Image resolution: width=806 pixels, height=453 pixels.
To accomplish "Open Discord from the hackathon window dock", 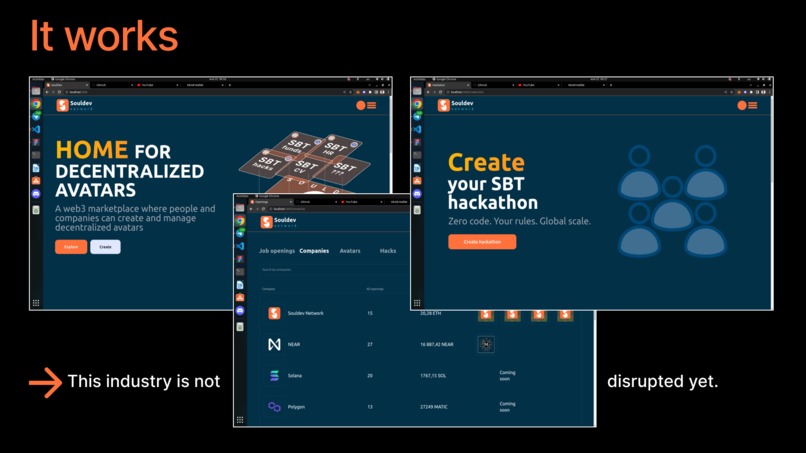I will click(417, 194).
